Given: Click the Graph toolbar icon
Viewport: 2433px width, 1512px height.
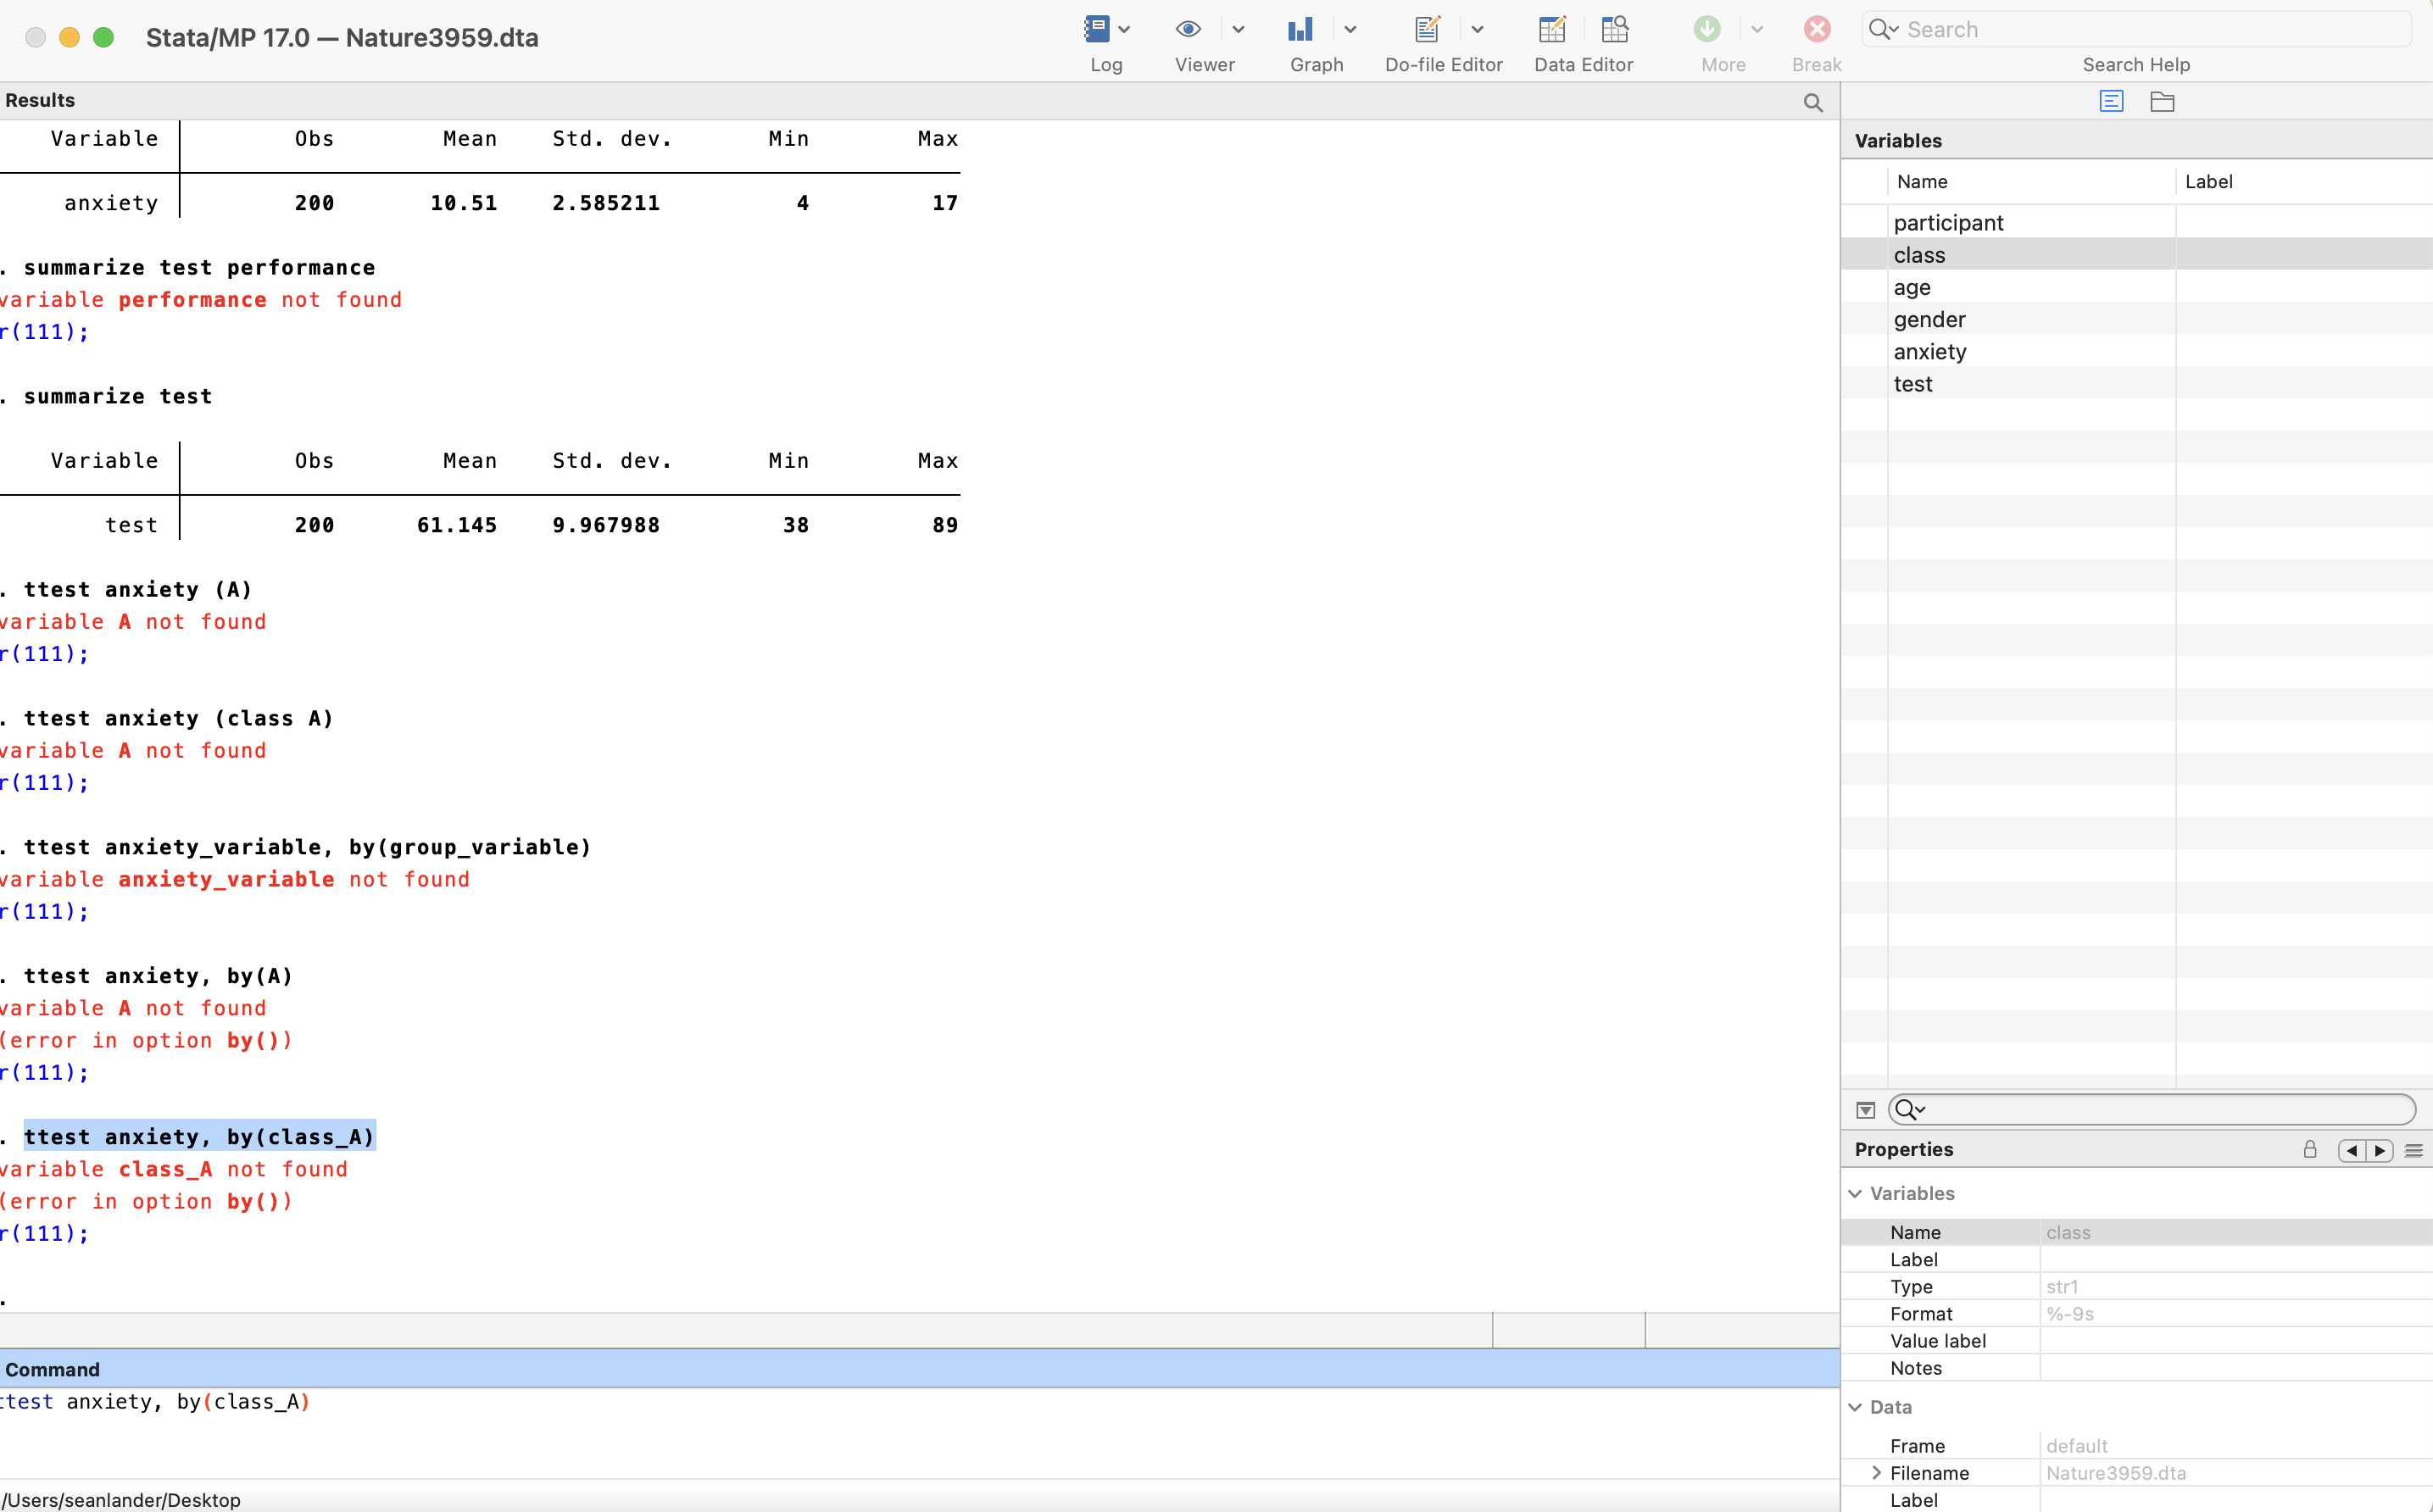Looking at the screenshot, I should coord(1300,30).
